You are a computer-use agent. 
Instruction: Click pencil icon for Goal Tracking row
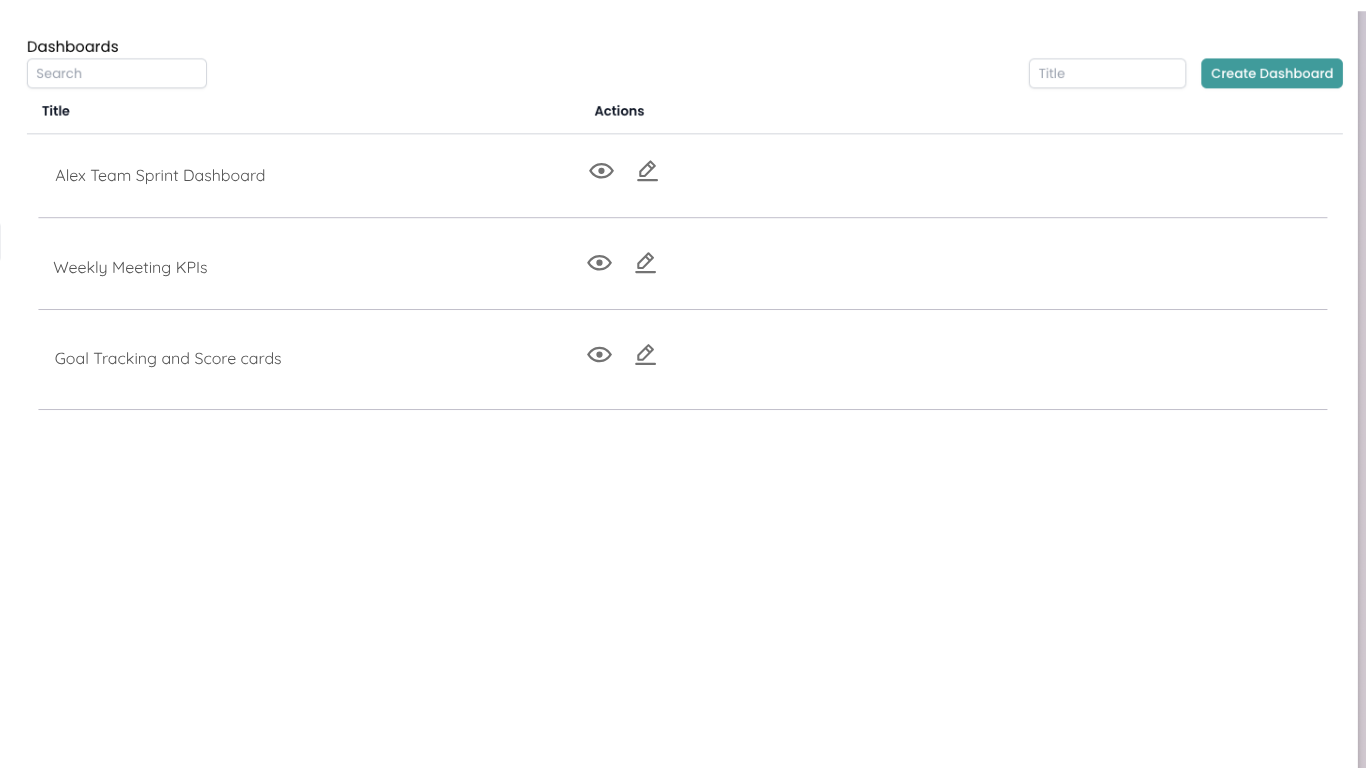(645, 355)
